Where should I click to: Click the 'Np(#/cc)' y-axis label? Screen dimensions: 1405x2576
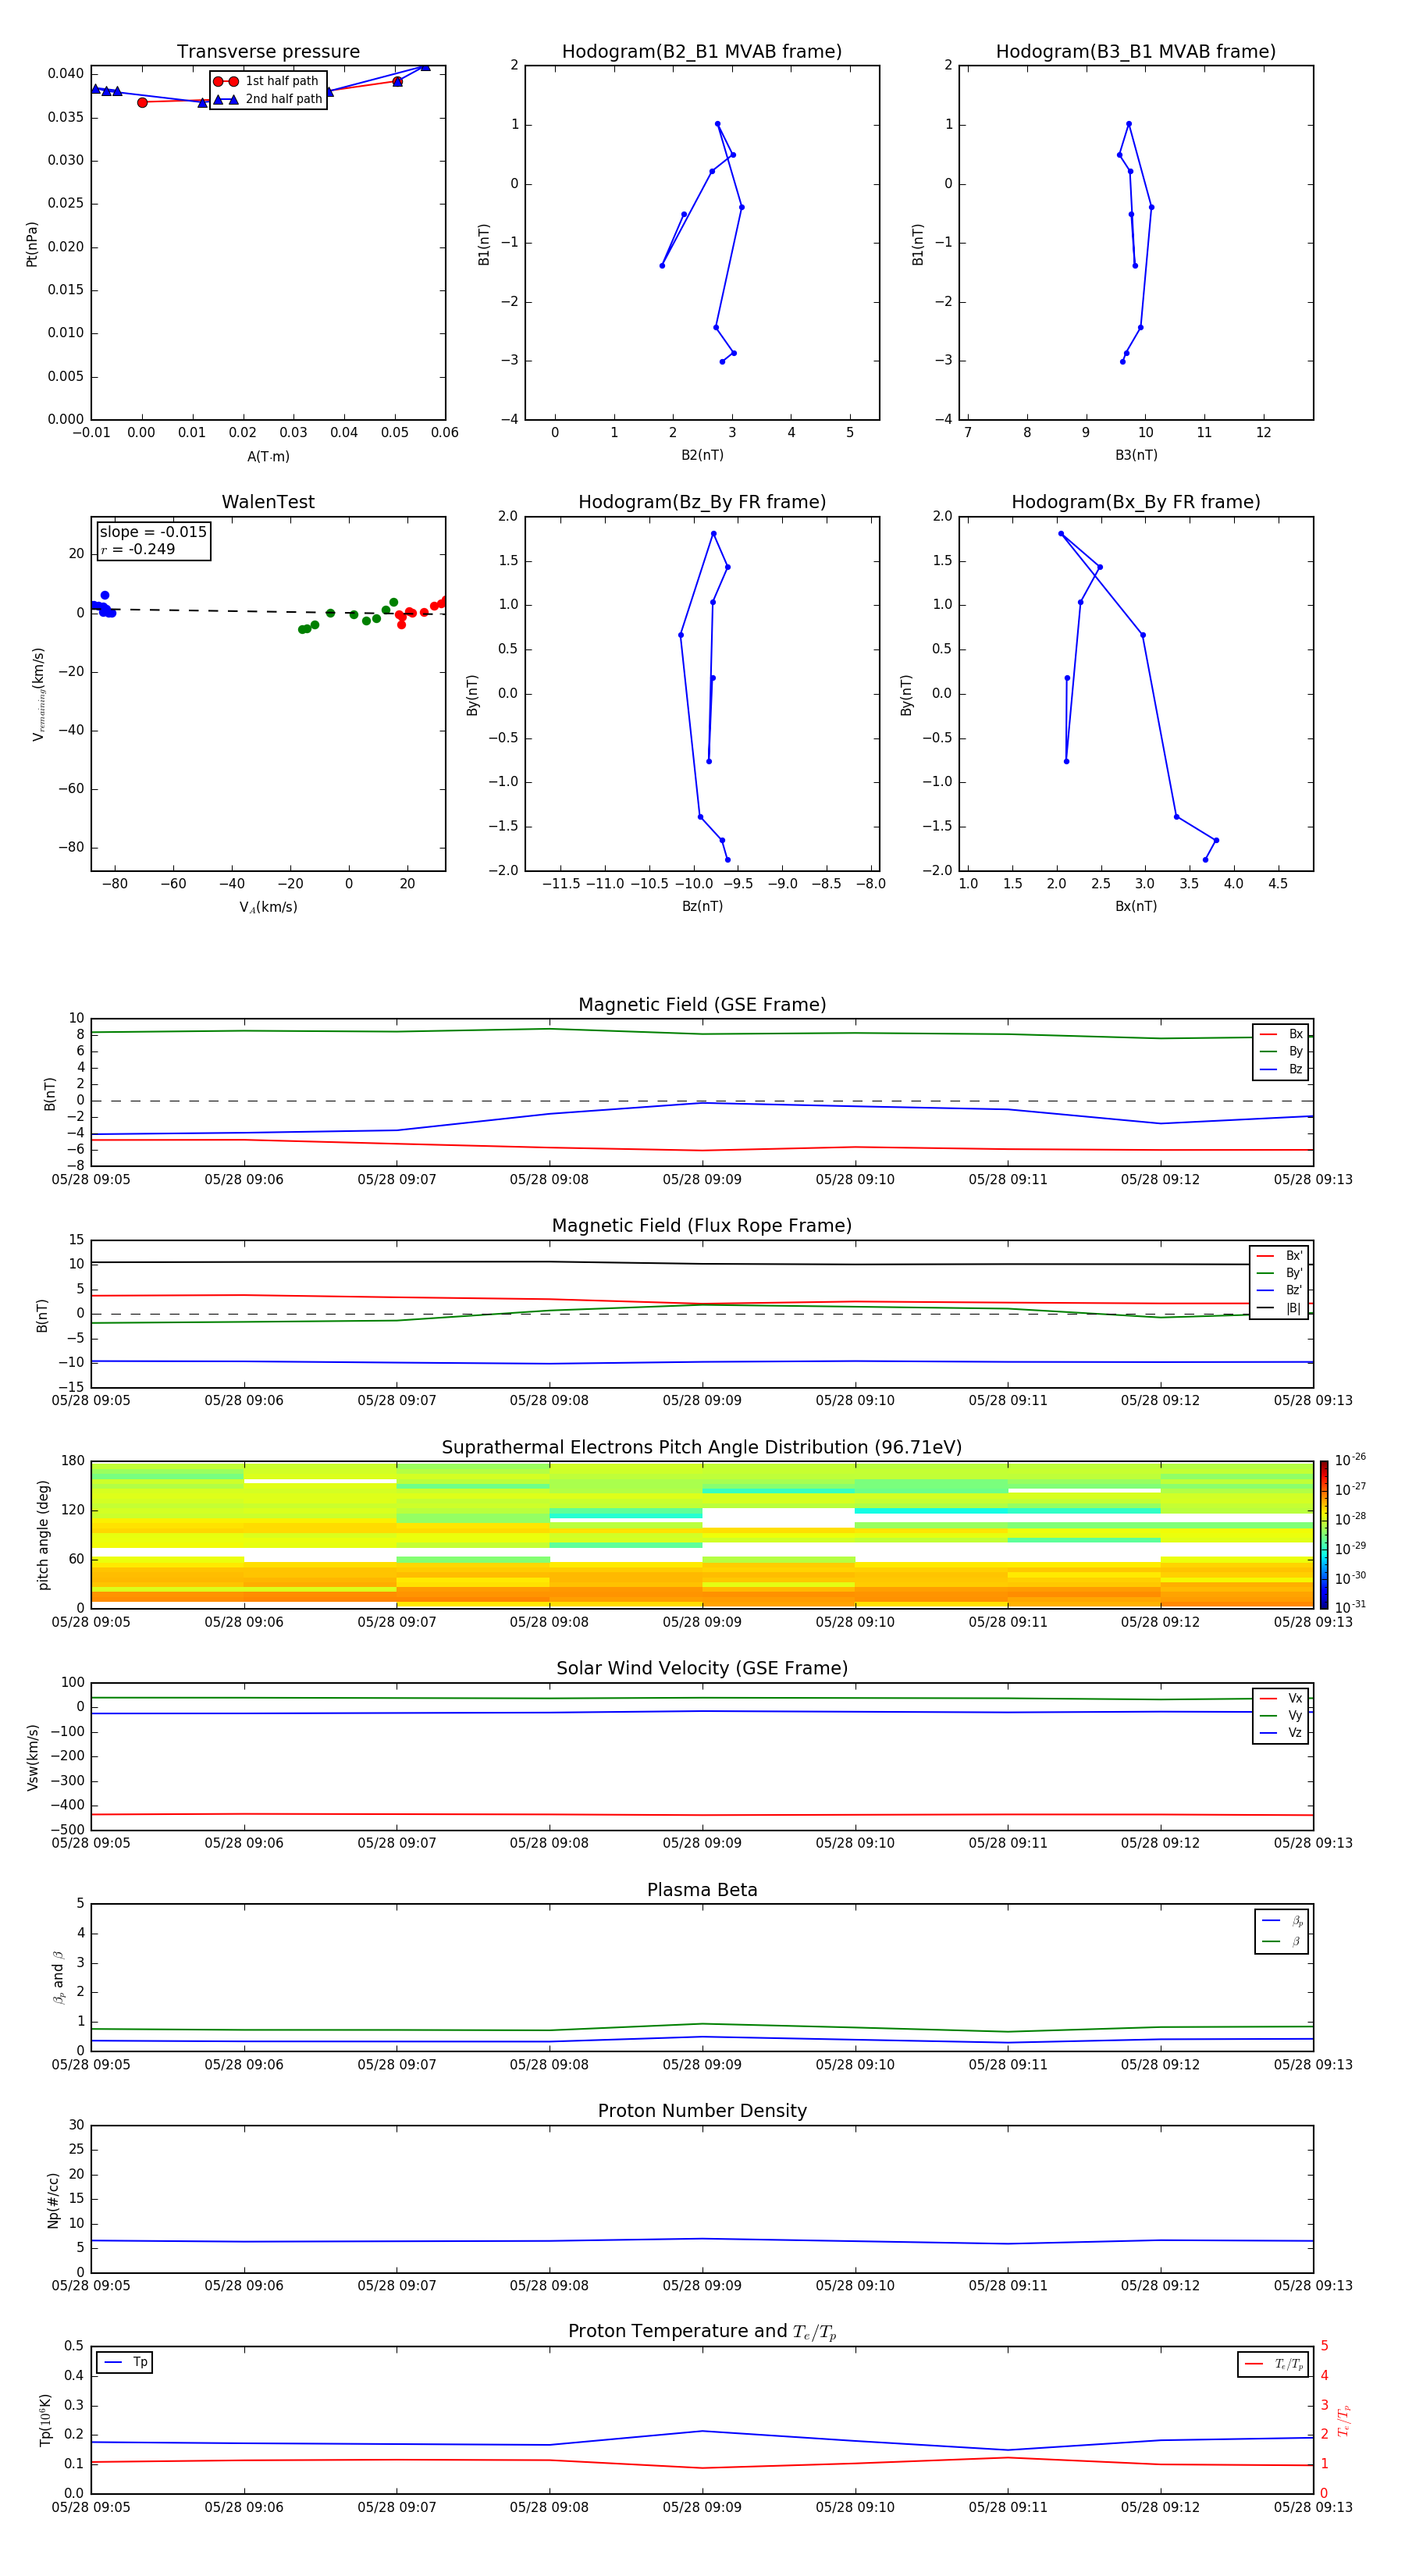click(x=53, y=2200)
